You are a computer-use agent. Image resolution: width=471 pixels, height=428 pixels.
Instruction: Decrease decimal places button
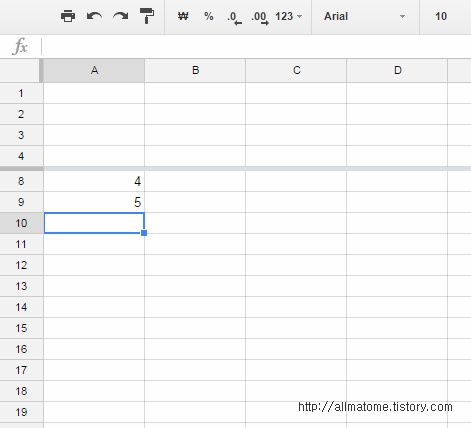234,17
